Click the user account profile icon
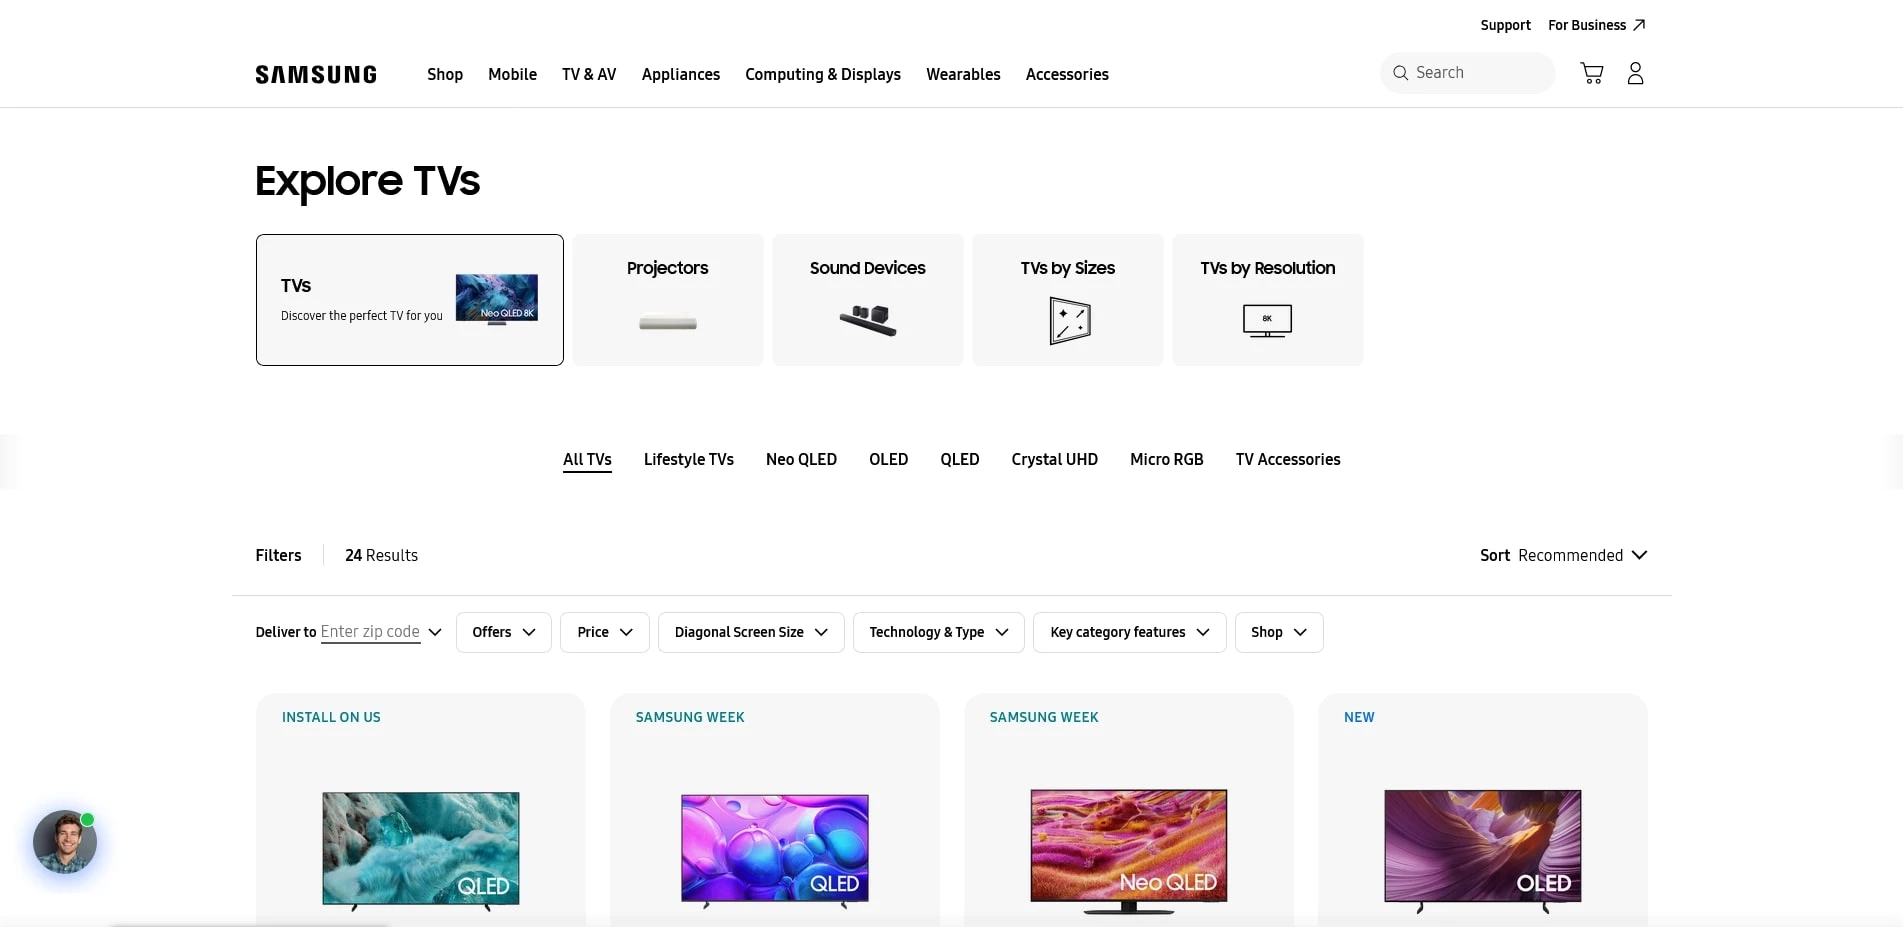 [x=1635, y=73]
